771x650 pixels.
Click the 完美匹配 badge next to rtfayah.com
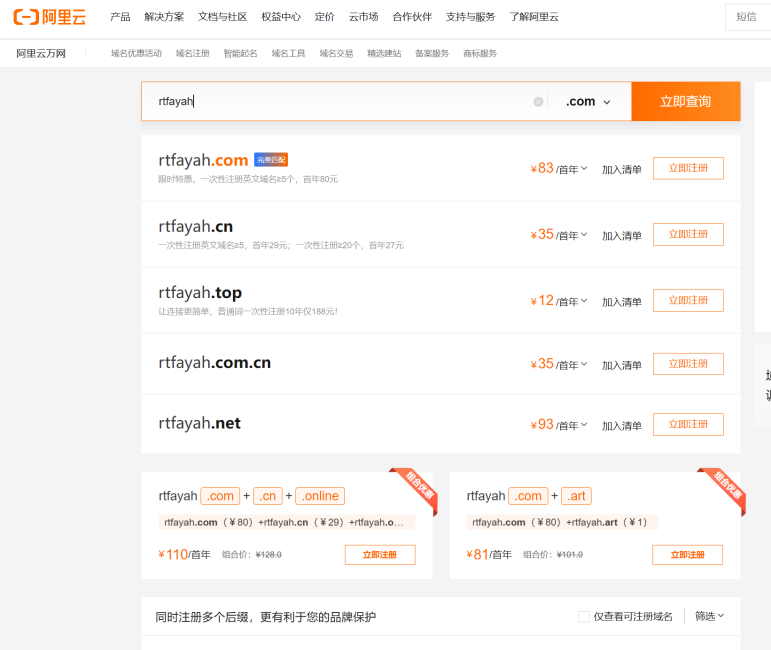point(271,160)
